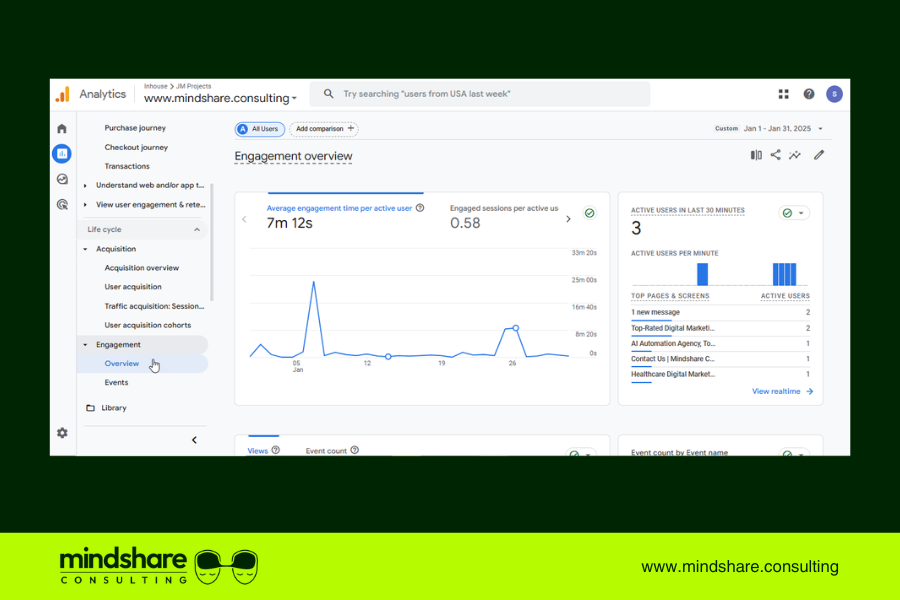
Task: Follow the View realtime link
Action: pyautogui.click(x=782, y=391)
